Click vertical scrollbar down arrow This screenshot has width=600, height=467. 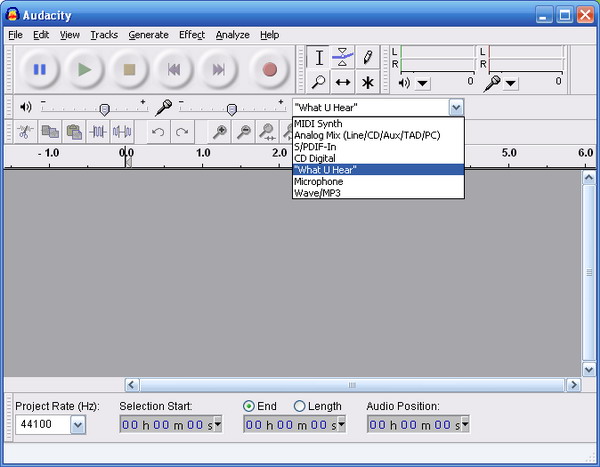589,370
